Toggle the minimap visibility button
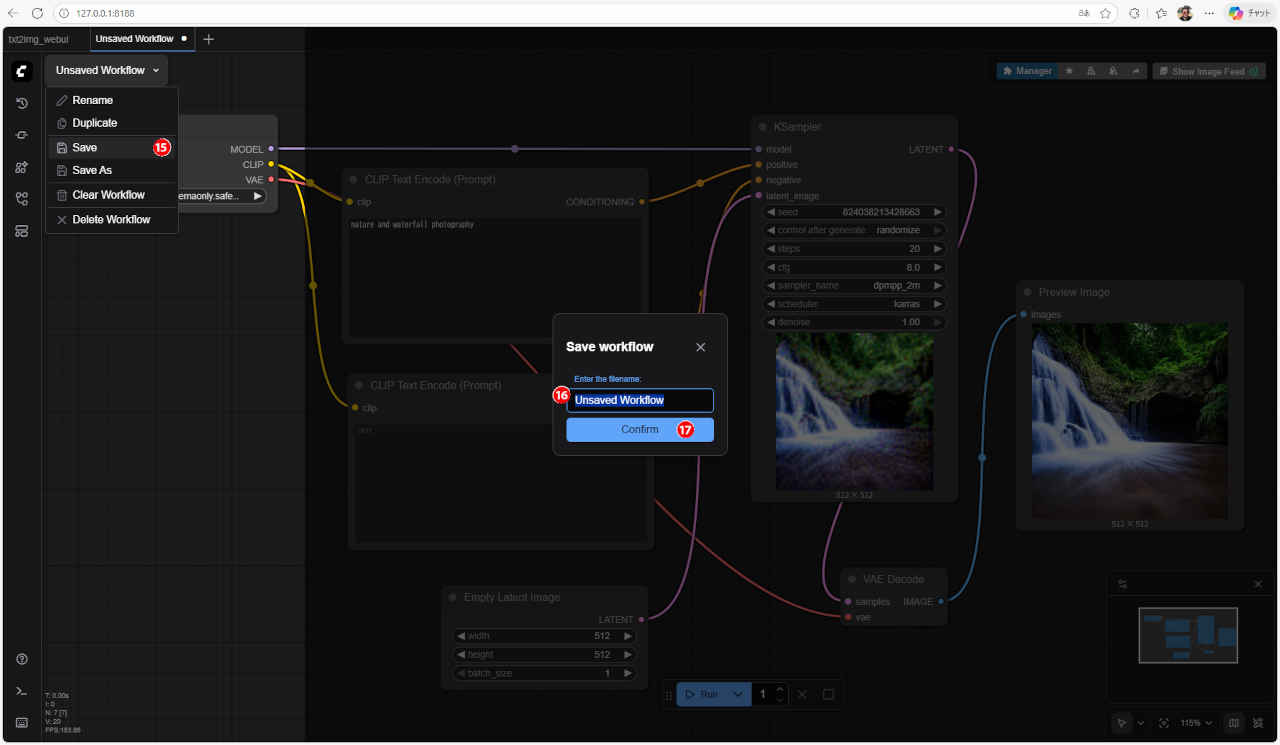1280x745 pixels. pos(1233,723)
